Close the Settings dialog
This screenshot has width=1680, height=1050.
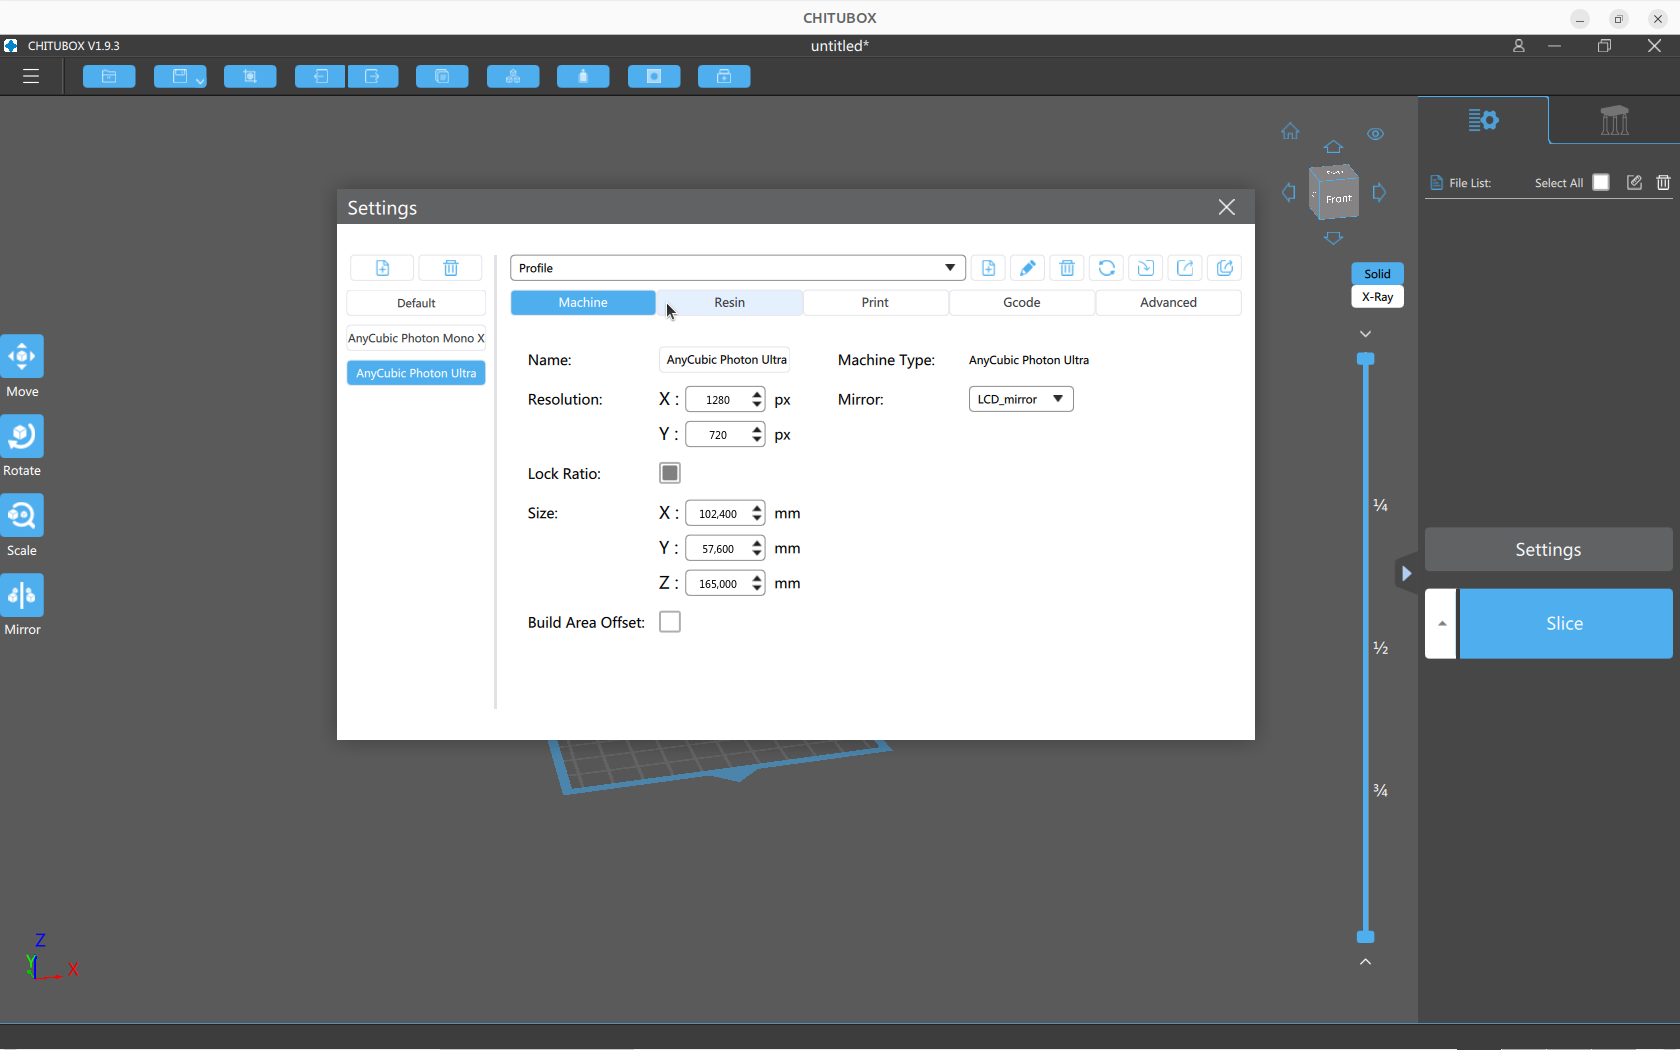1227,207
